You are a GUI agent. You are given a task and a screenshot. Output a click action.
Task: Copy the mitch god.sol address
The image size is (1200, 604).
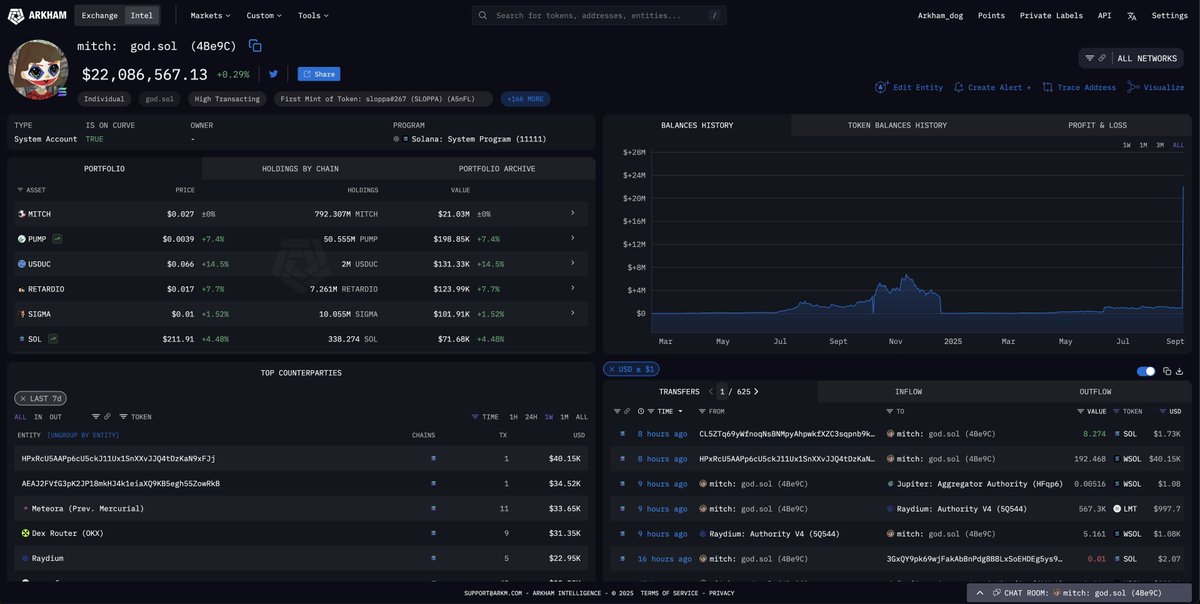tap(255, 46)
